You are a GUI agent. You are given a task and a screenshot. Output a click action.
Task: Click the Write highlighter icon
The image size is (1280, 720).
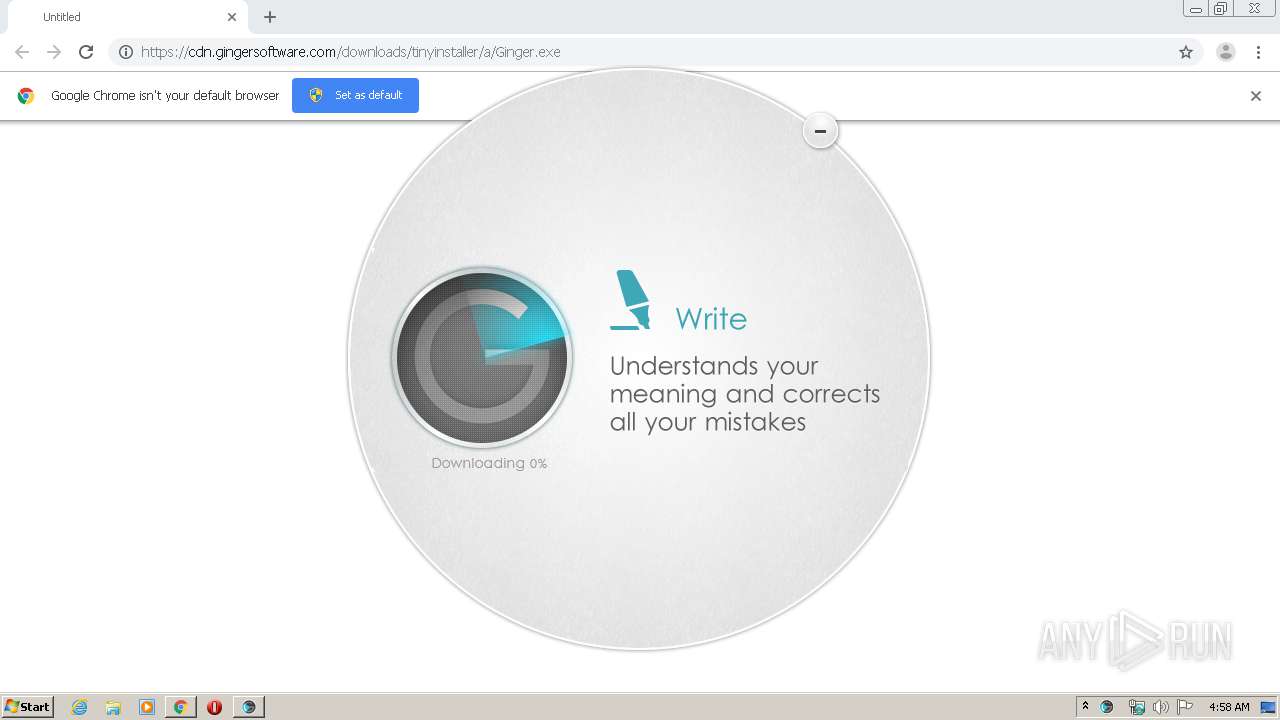point(630,300)
